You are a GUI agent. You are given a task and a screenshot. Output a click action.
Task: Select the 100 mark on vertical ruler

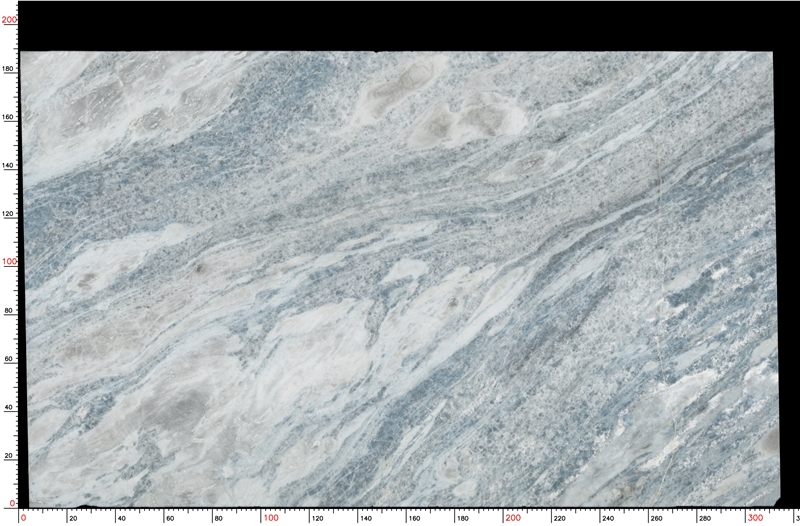[9, 262]
